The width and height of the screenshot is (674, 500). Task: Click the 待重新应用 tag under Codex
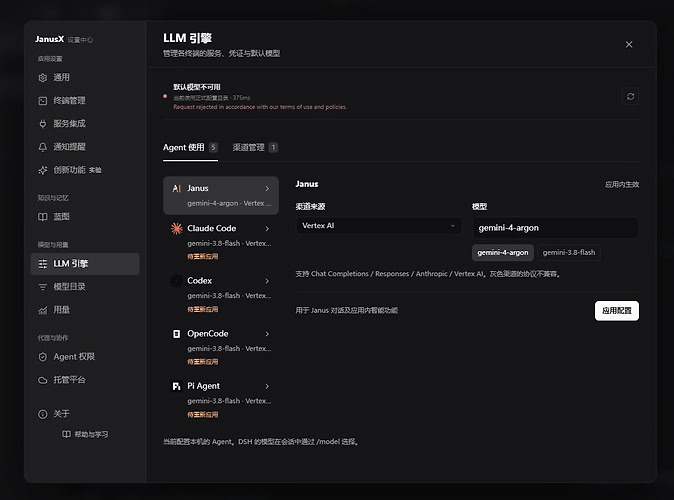202,310
